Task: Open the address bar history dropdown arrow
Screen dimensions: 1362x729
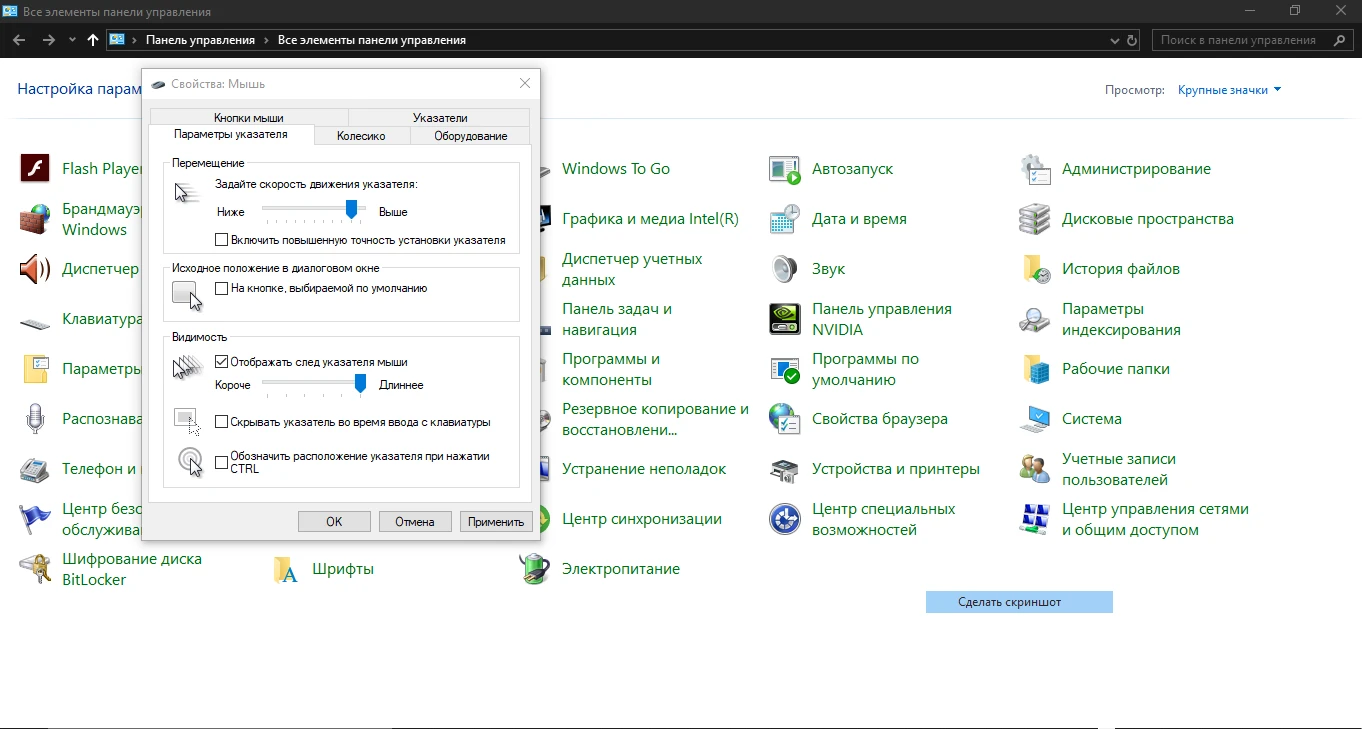Action: pos(1115,41)
